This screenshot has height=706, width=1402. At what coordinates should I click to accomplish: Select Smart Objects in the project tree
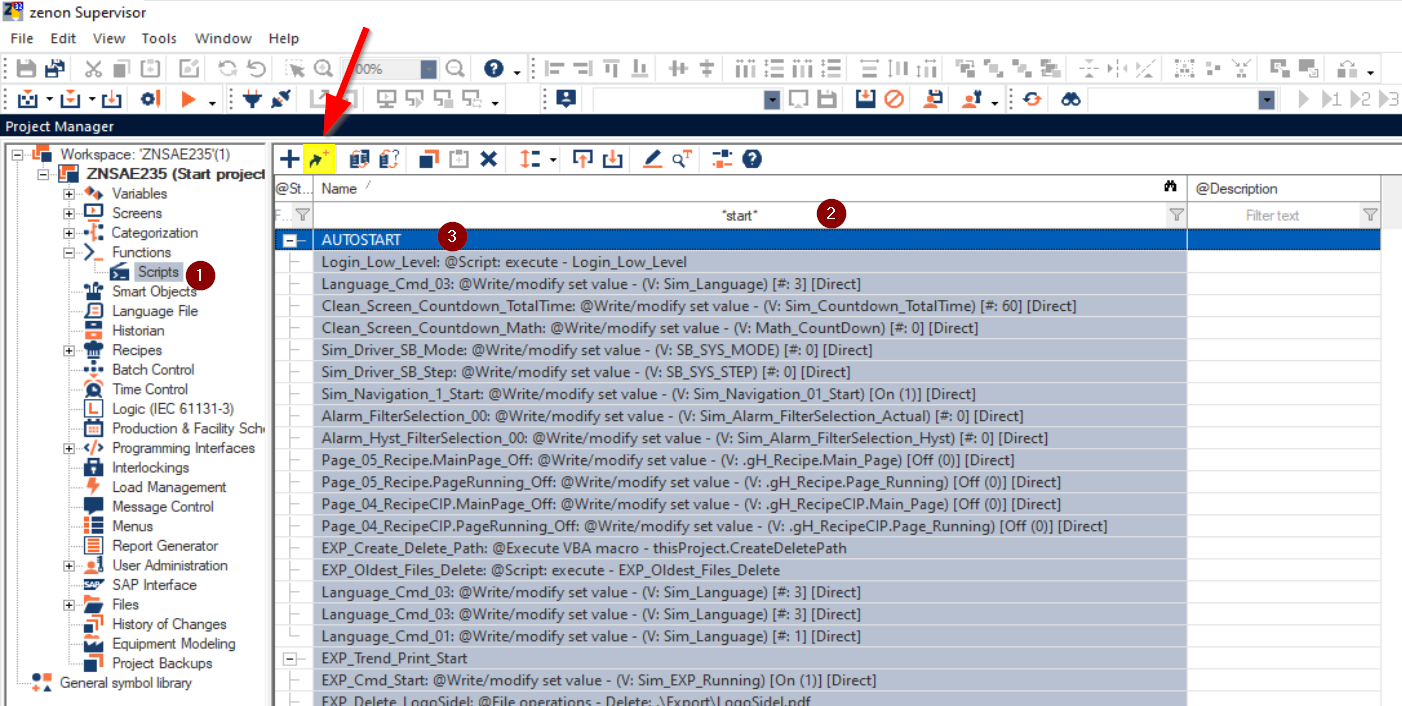coord(154,292)
